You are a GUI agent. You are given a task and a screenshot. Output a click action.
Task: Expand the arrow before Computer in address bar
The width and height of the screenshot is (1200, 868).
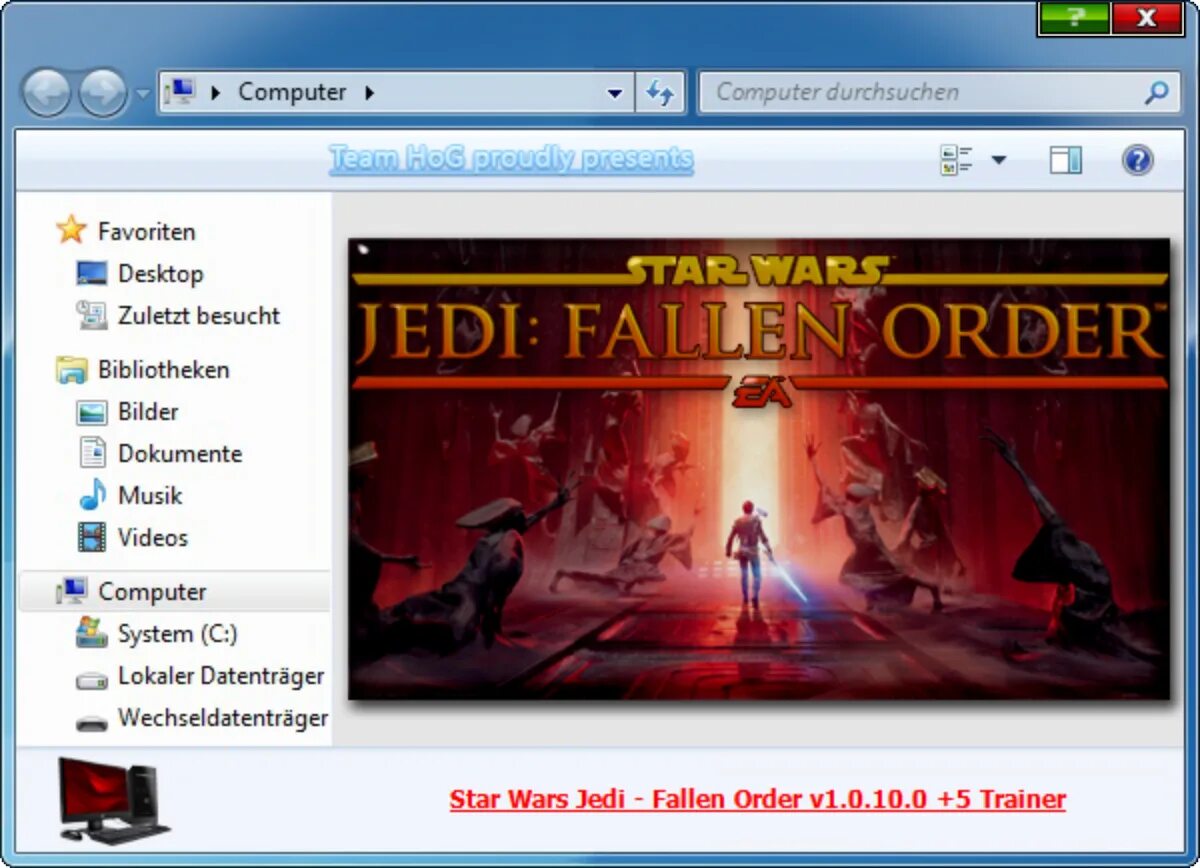pos(215,93)
